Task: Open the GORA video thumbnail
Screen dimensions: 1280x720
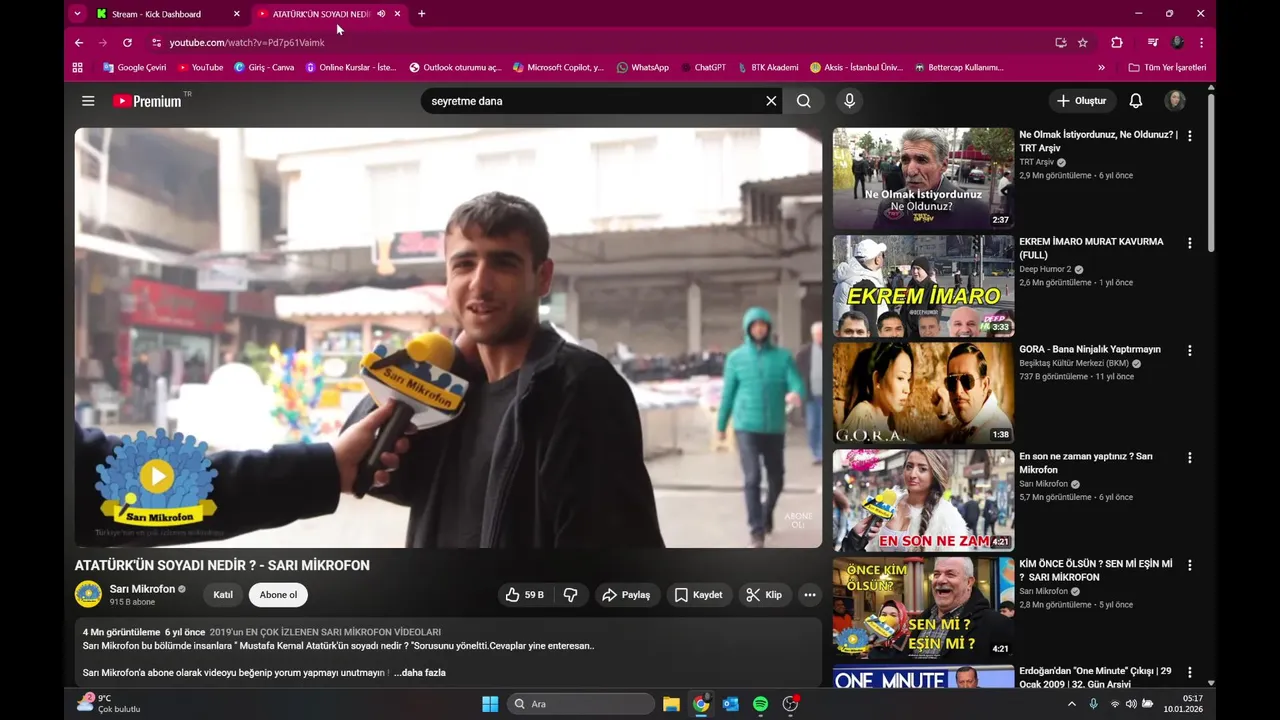Action: pyautogui.click(x=923, y=393)
